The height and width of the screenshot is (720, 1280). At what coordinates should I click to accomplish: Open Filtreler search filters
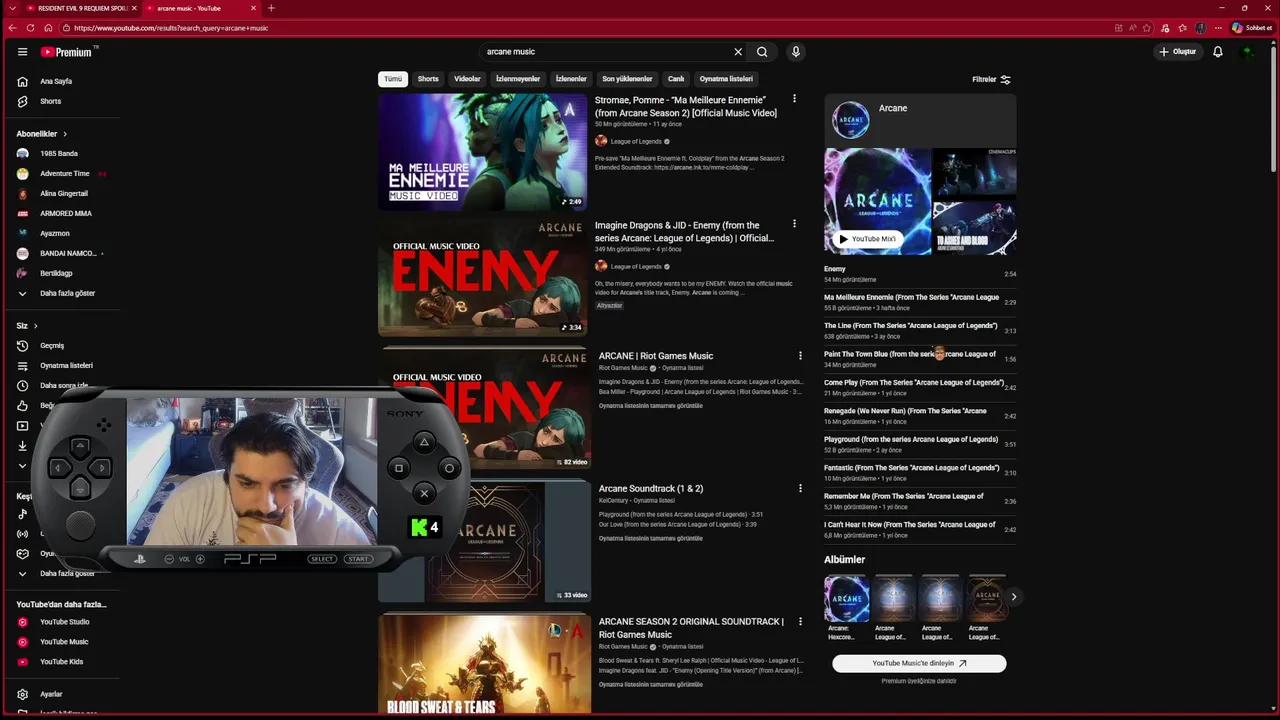pyautogui.click(x=991, y=79)
